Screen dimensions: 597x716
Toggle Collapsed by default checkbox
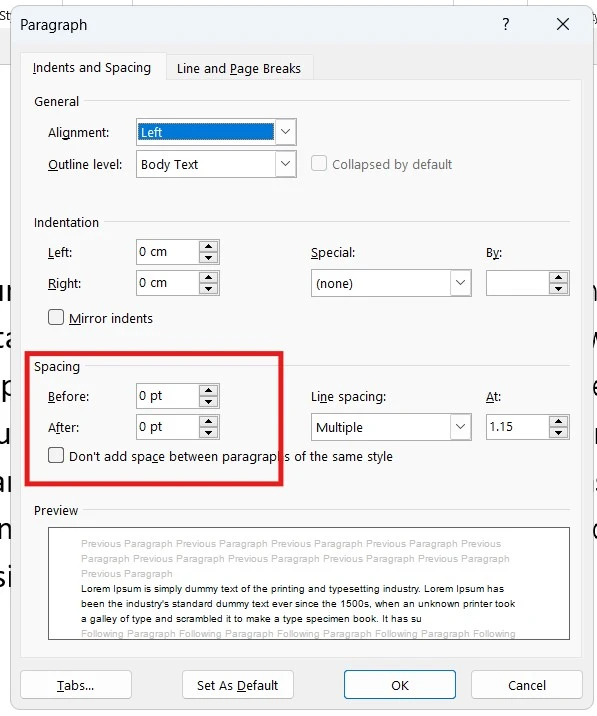[x=319, y=163]
